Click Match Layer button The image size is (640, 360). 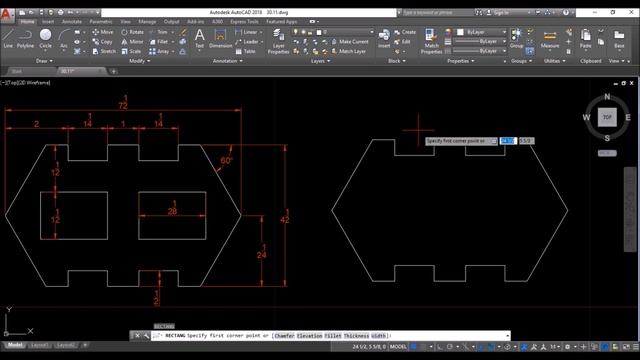coord(349,51)
